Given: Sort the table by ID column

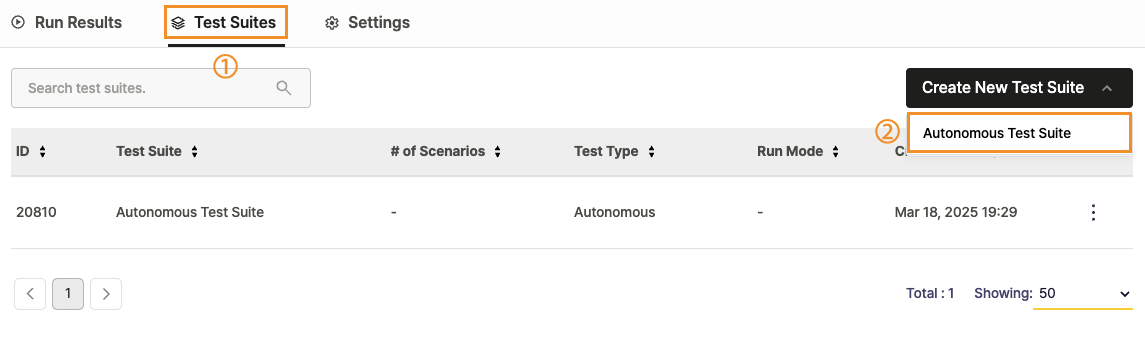Looking at the screenshot, I should [x=42, y=152].
